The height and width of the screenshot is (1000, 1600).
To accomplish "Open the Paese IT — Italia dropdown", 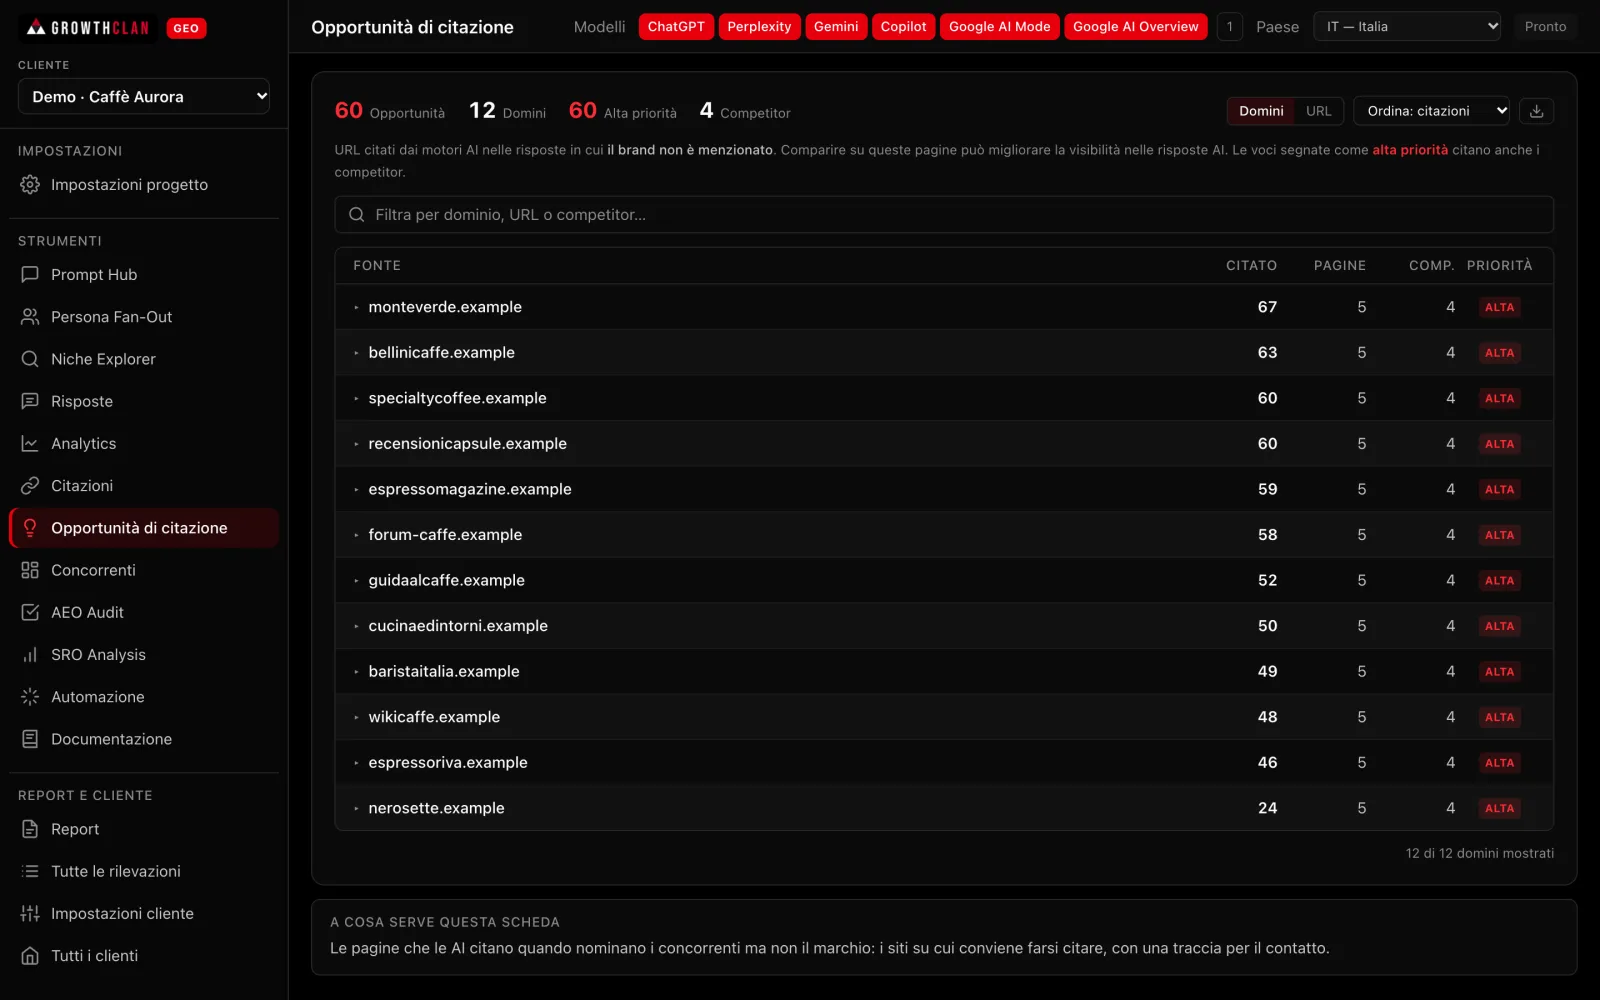I will click(x=1407, y=27).
